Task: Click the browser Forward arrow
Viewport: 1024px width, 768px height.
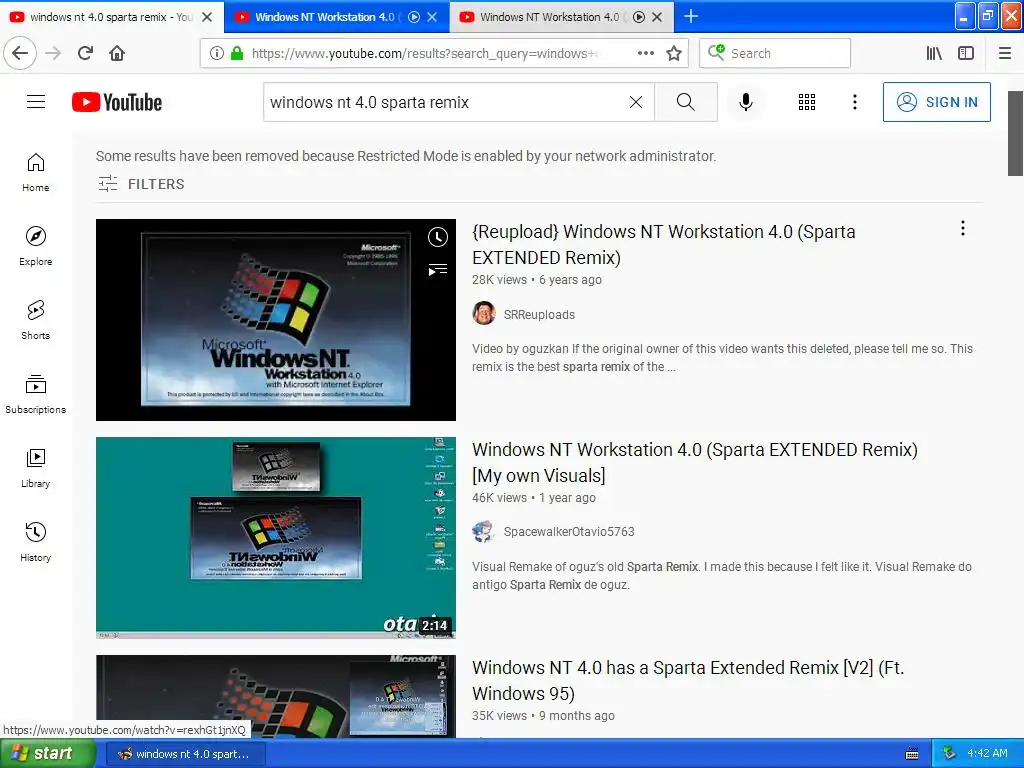Action: [53, 53]
